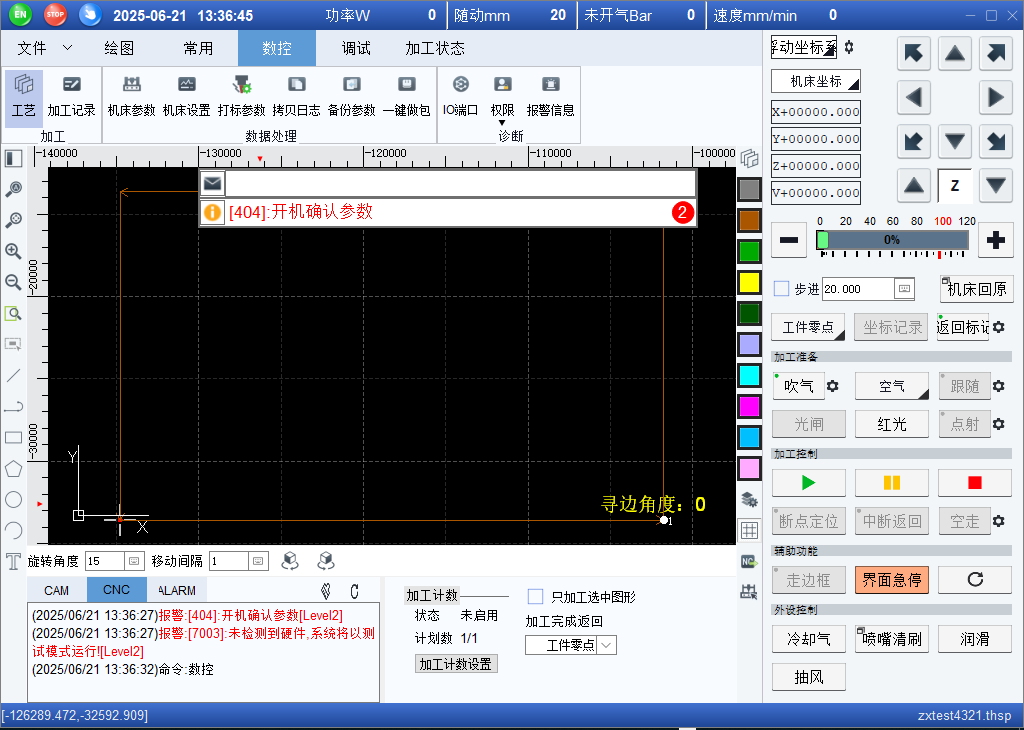Expand the 文件 menu dropdown arrow
This screenshot has height=730, width=1024.
pos(67,48)
